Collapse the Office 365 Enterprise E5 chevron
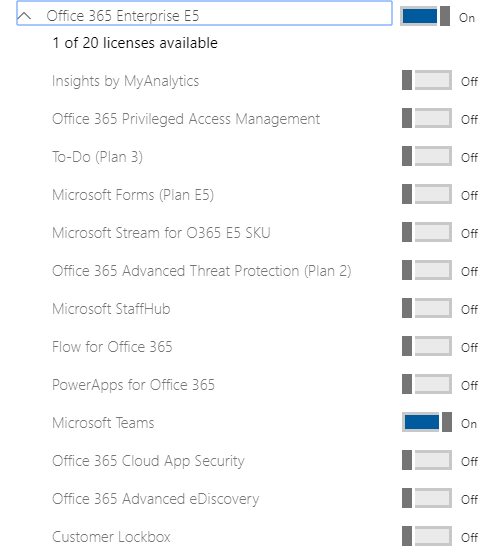Image resolution: width=490 pixels, height=559 pixels. tap(25, 16)
